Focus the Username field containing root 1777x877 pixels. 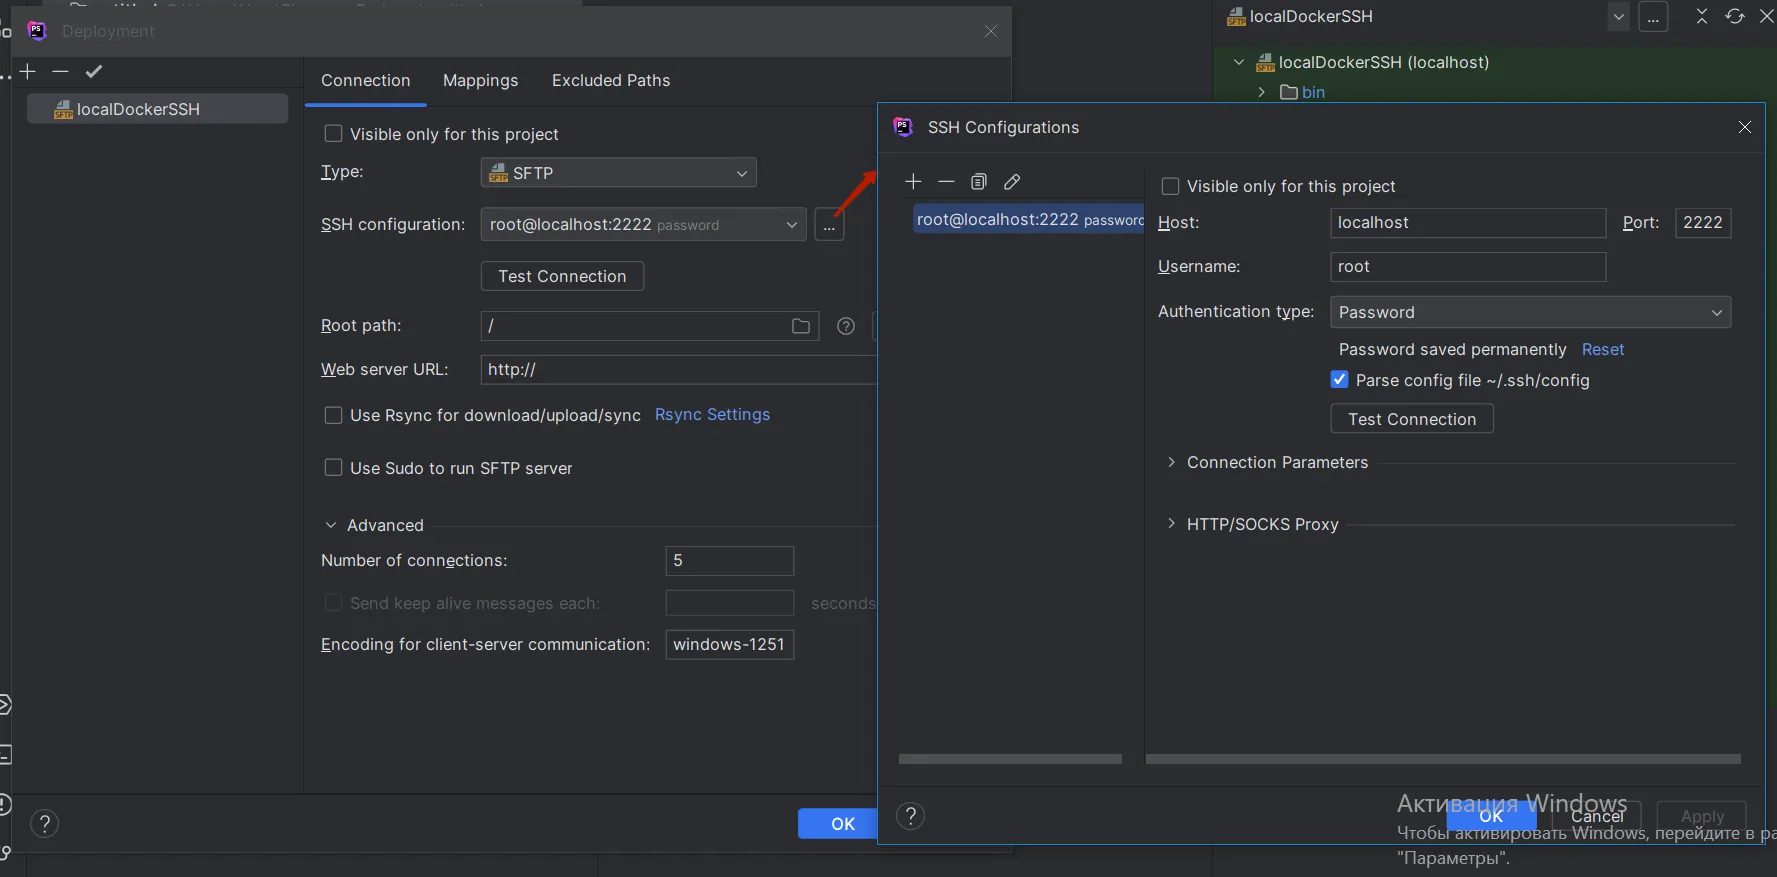point(1468,267)
